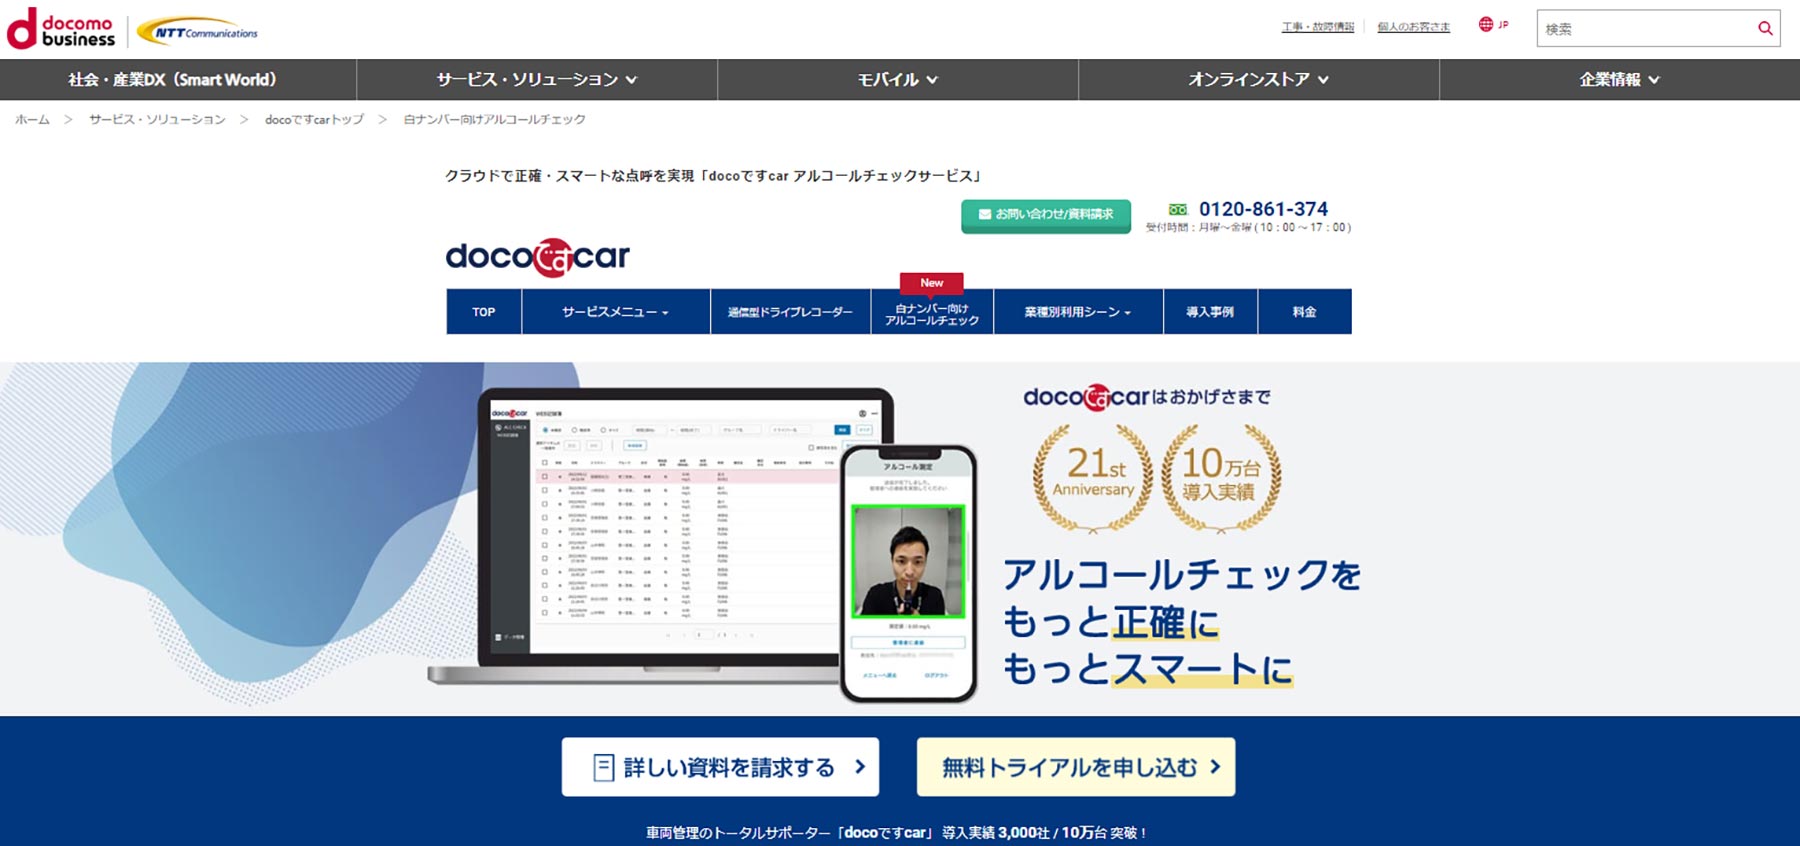Click the tagline クラウドで正確・スマートな点呼を実現
Viewport: 1800px width, 846px height.
tap(569, 176)
